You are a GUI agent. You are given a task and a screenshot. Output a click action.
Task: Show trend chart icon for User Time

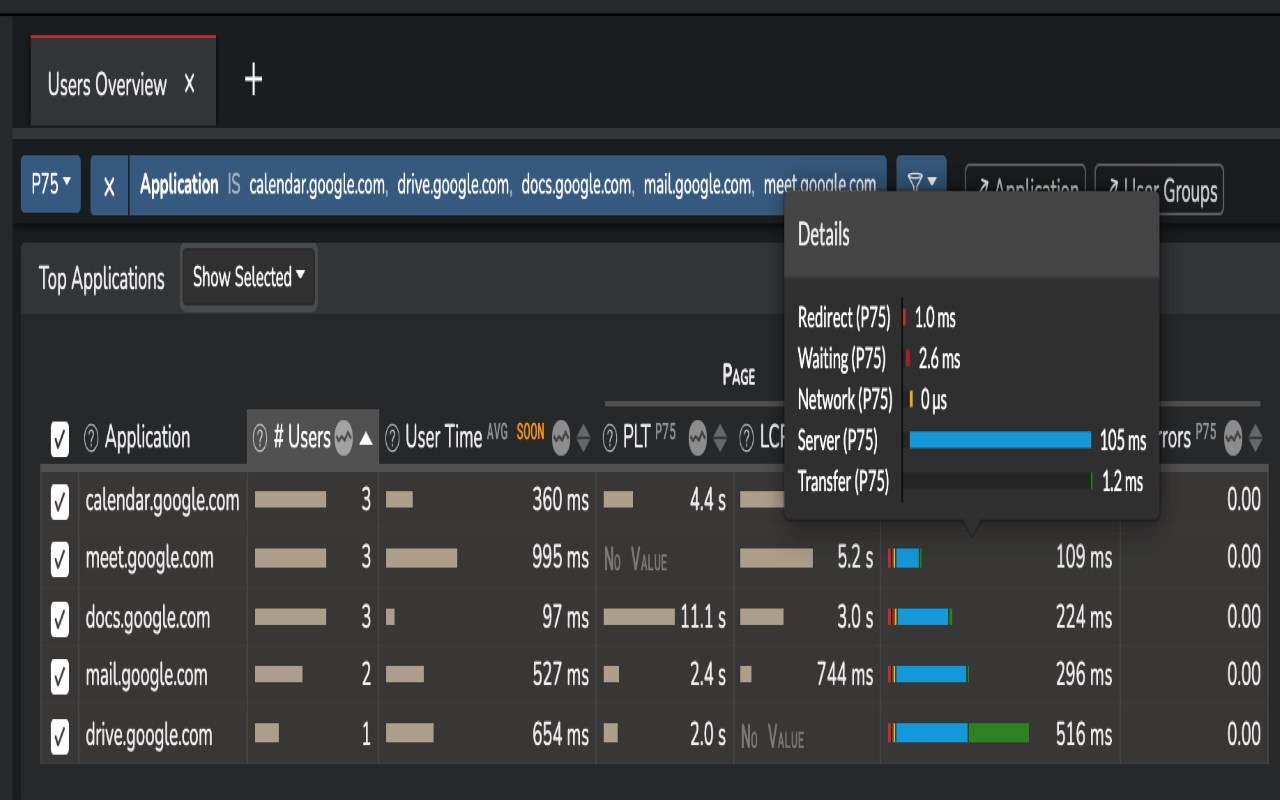click(561, 438)
